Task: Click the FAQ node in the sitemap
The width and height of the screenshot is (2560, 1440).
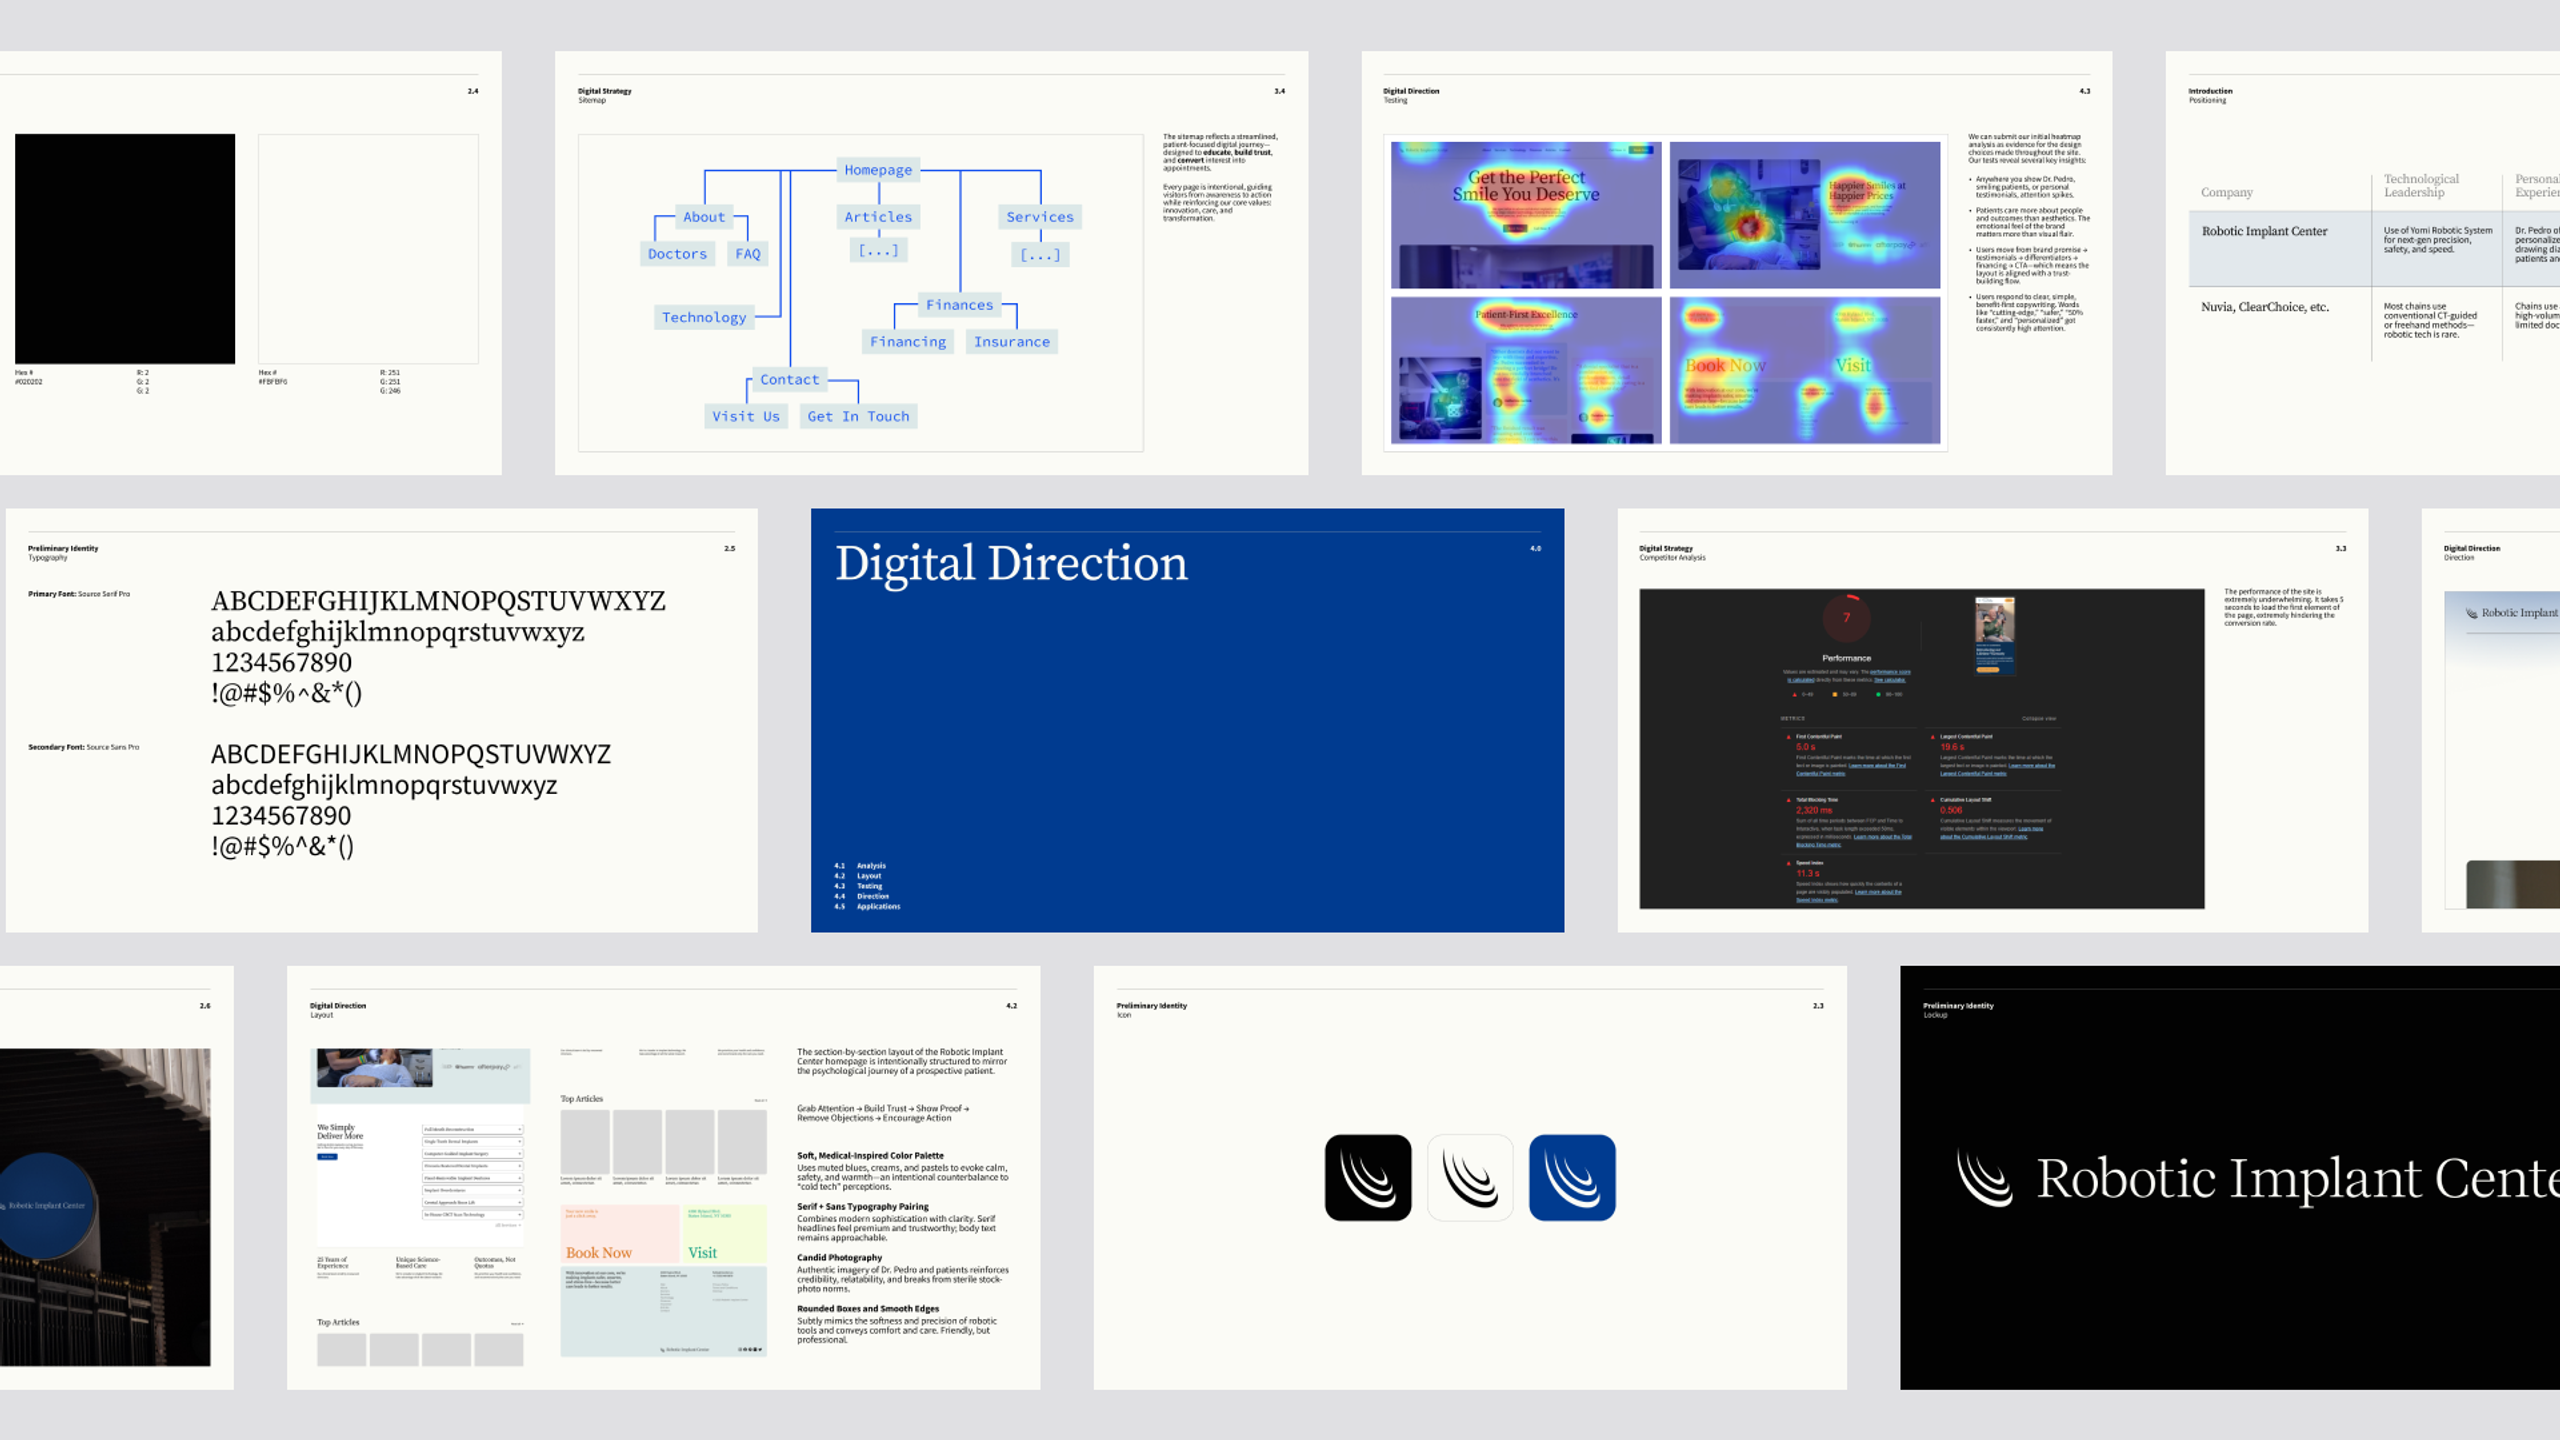Action: tap(748, 254)
